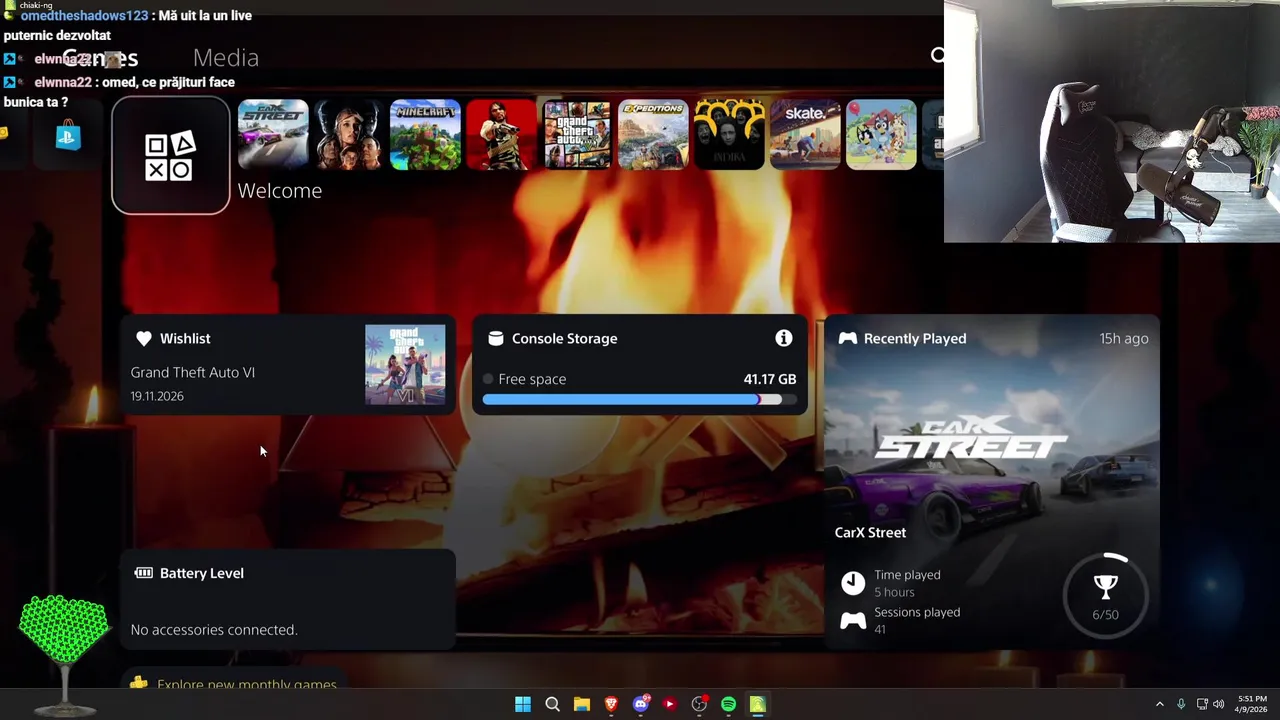Image resolution: width=1280 pixels, height=720 pixels.
Task: Click the CarX Street title under the artwork
Action: 871,532
